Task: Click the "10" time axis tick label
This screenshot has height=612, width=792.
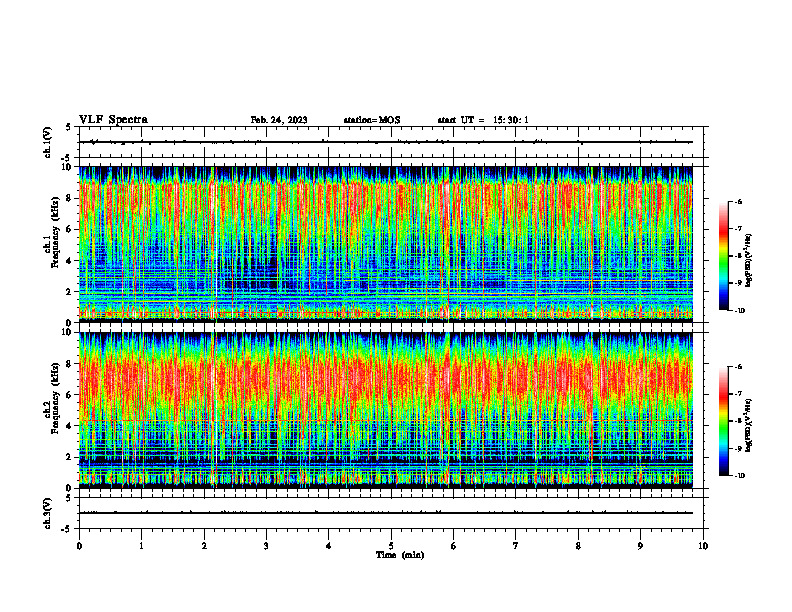Action: (703, 546)
